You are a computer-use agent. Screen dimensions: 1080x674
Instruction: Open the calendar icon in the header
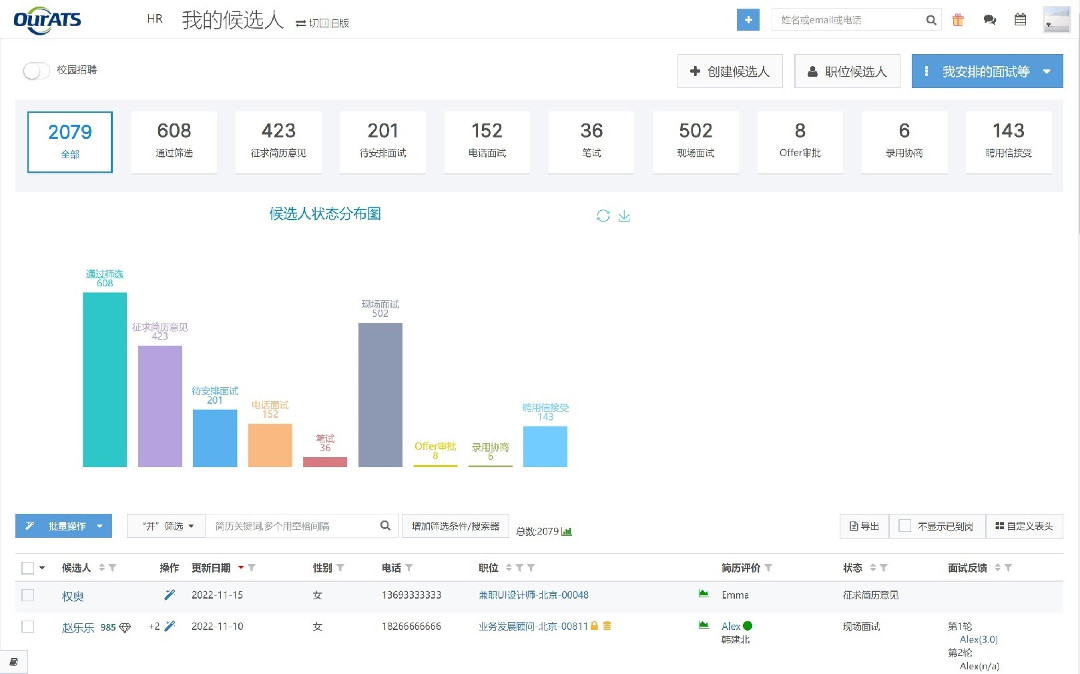pyautogui.click(x=1020, y=19)
